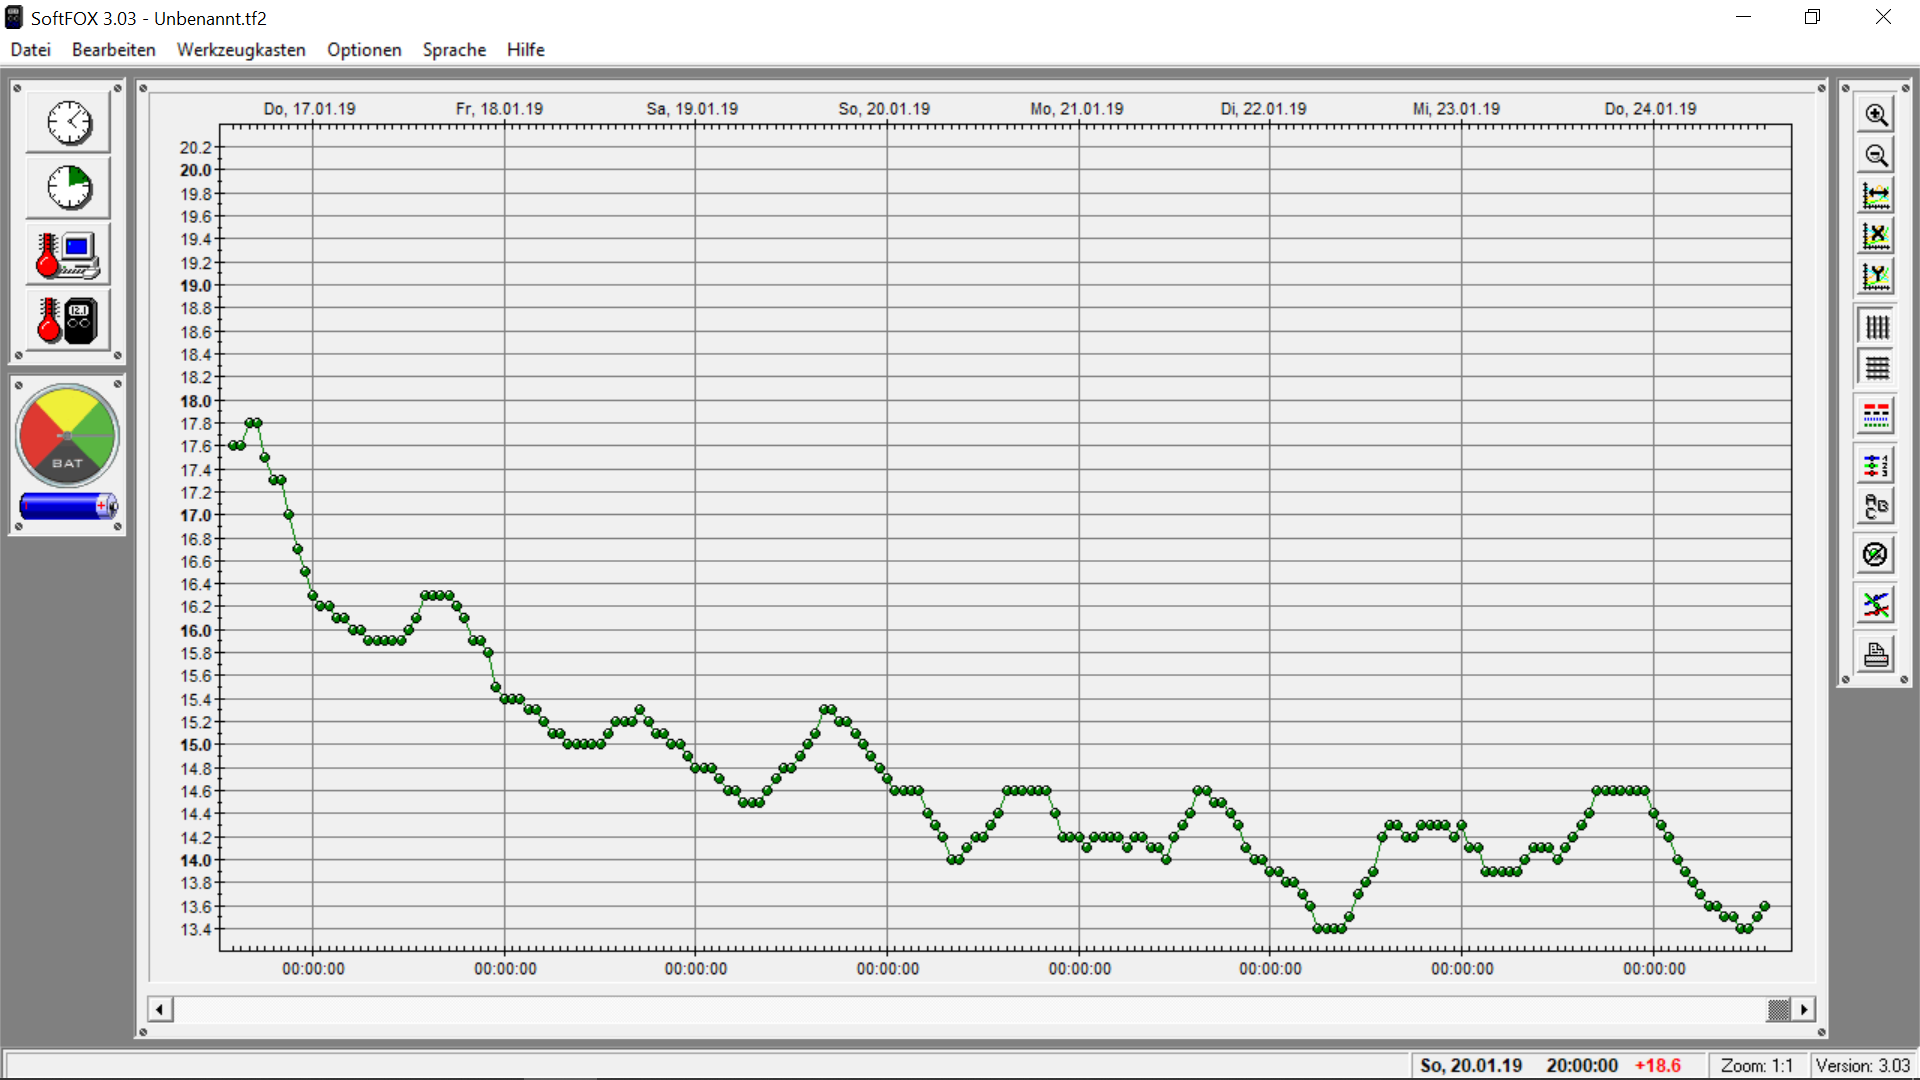Open the line styles legend icon
Image resolution: width=1920 pixels, height=1080 pixels.
tap(1876, 416)
